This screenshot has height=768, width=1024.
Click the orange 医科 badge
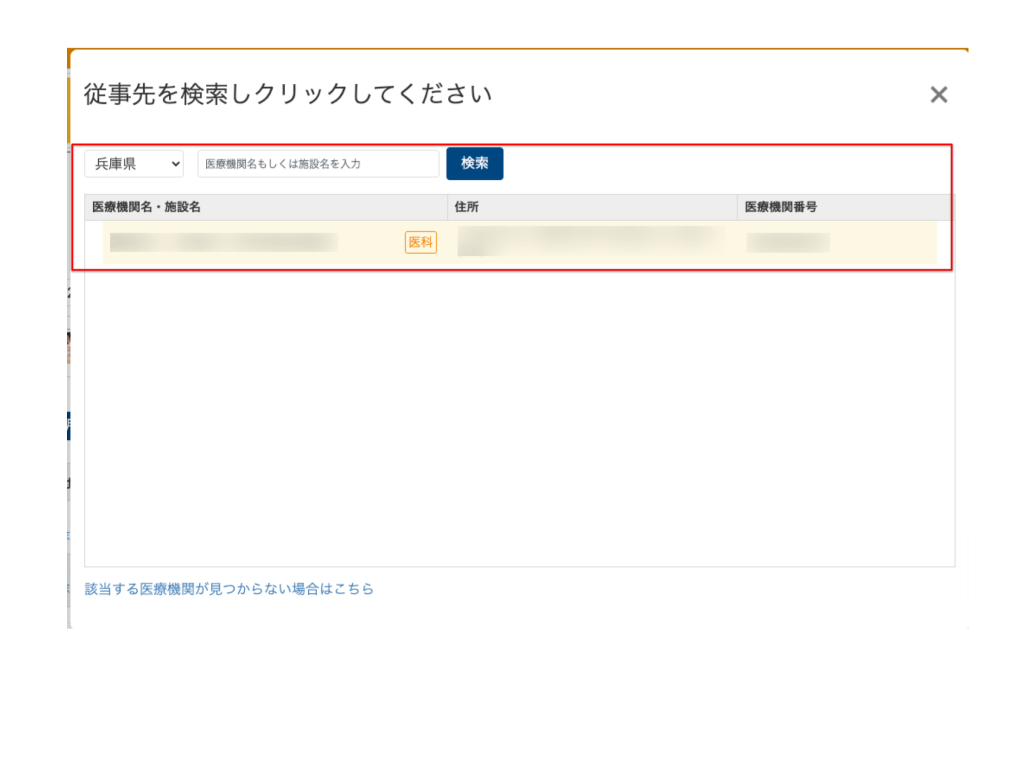tap(421, 242)
